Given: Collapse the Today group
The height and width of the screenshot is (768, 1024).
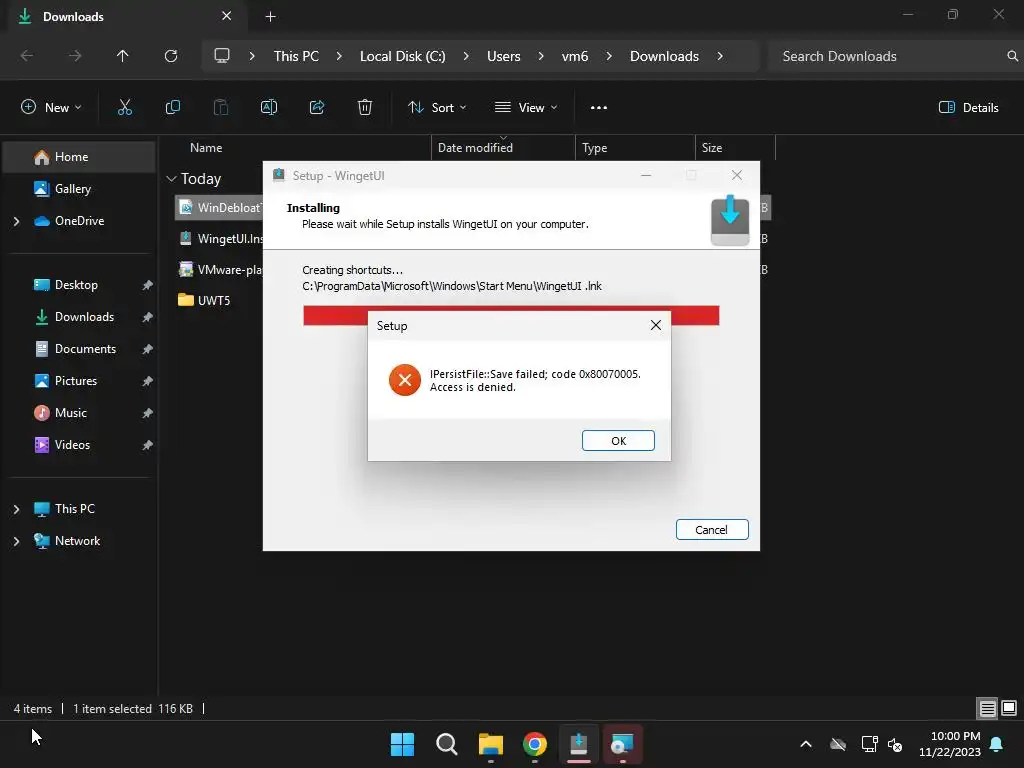Looking at the screenshot, I should point(172,178).
